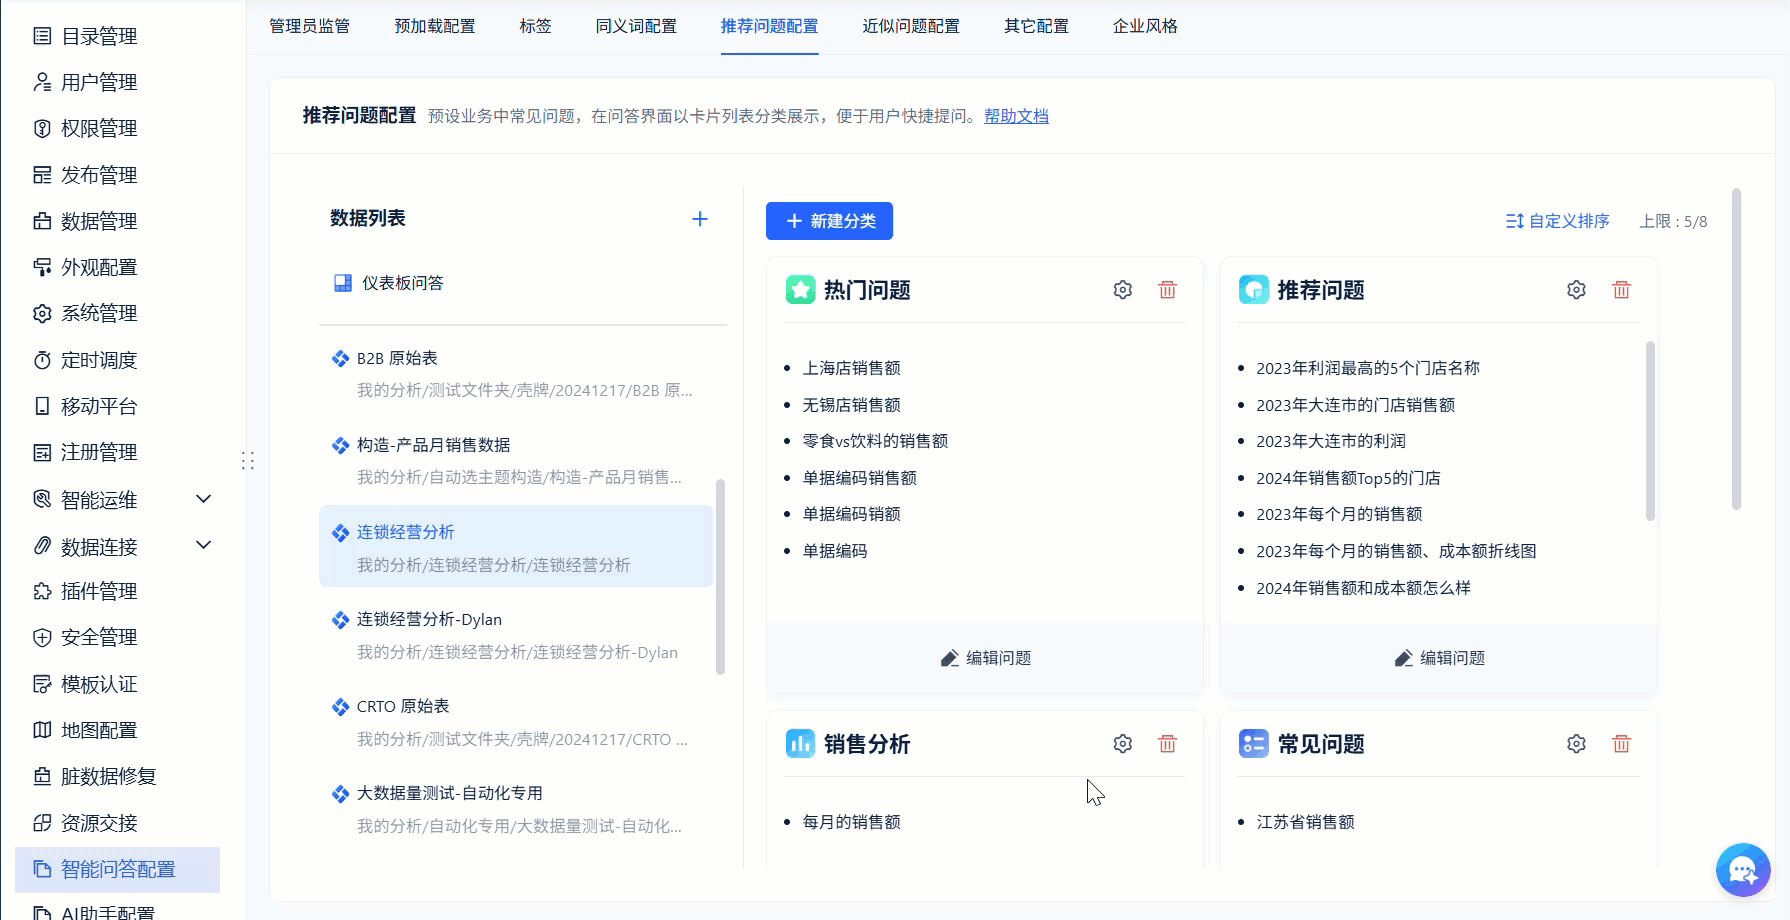Select the 连锁经营分析 dataset
Viewport: 1790px width, 920px height.
[516, 547]
